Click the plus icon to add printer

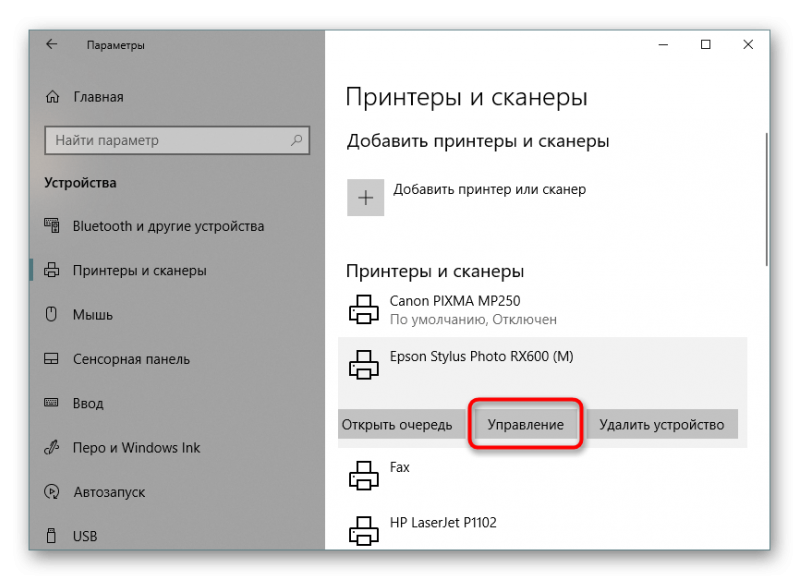point(365,197)
